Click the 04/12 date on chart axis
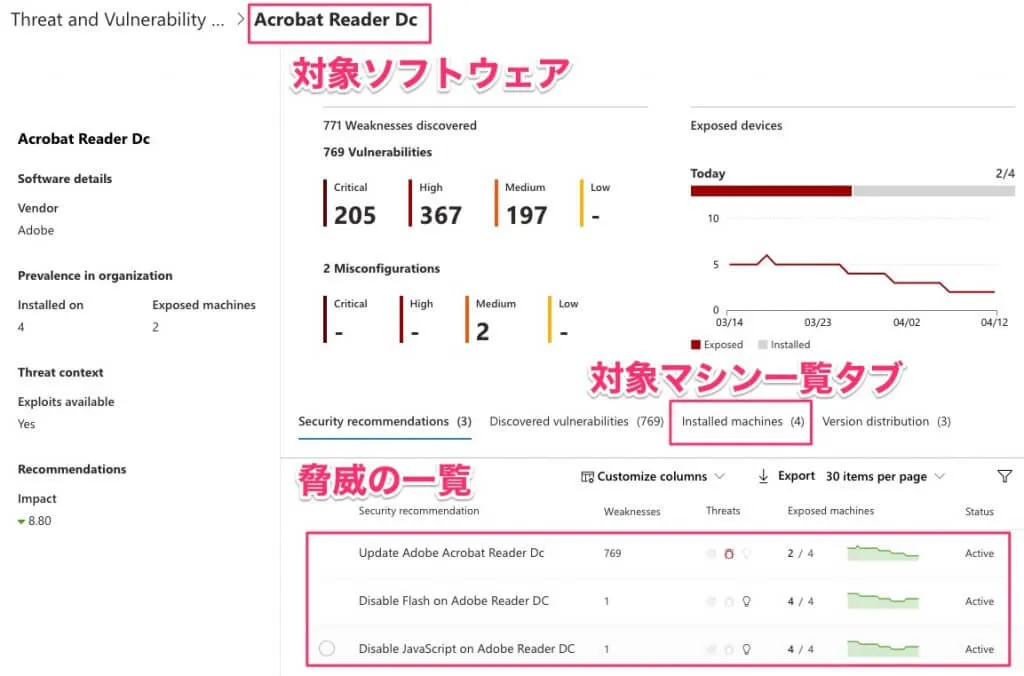The height and width of the screenshot is (676, 1024). coord(994,323)
